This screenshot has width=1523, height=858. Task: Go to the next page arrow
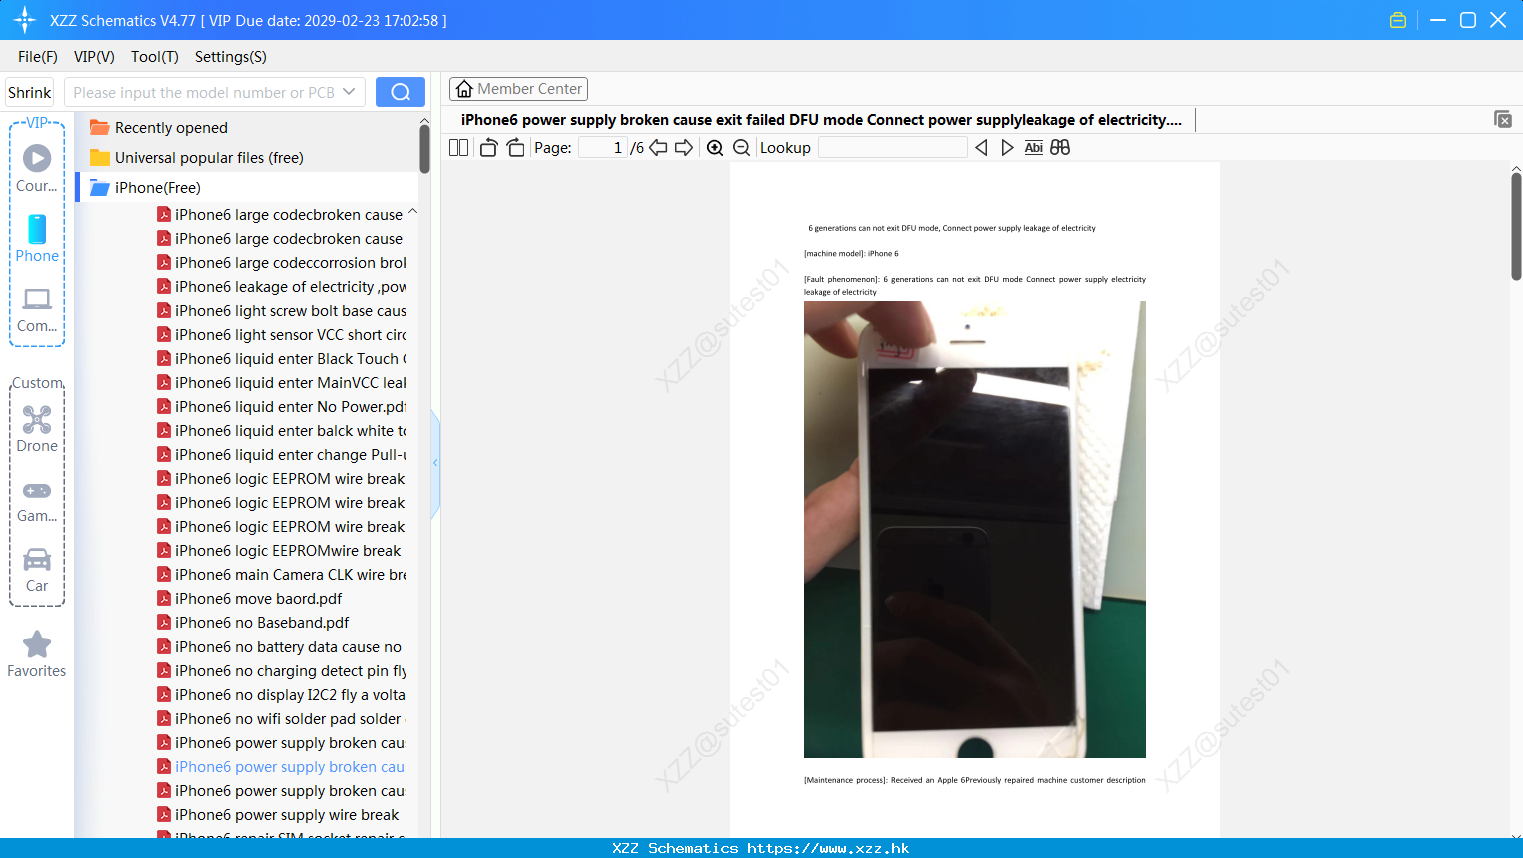click(684, 148)
